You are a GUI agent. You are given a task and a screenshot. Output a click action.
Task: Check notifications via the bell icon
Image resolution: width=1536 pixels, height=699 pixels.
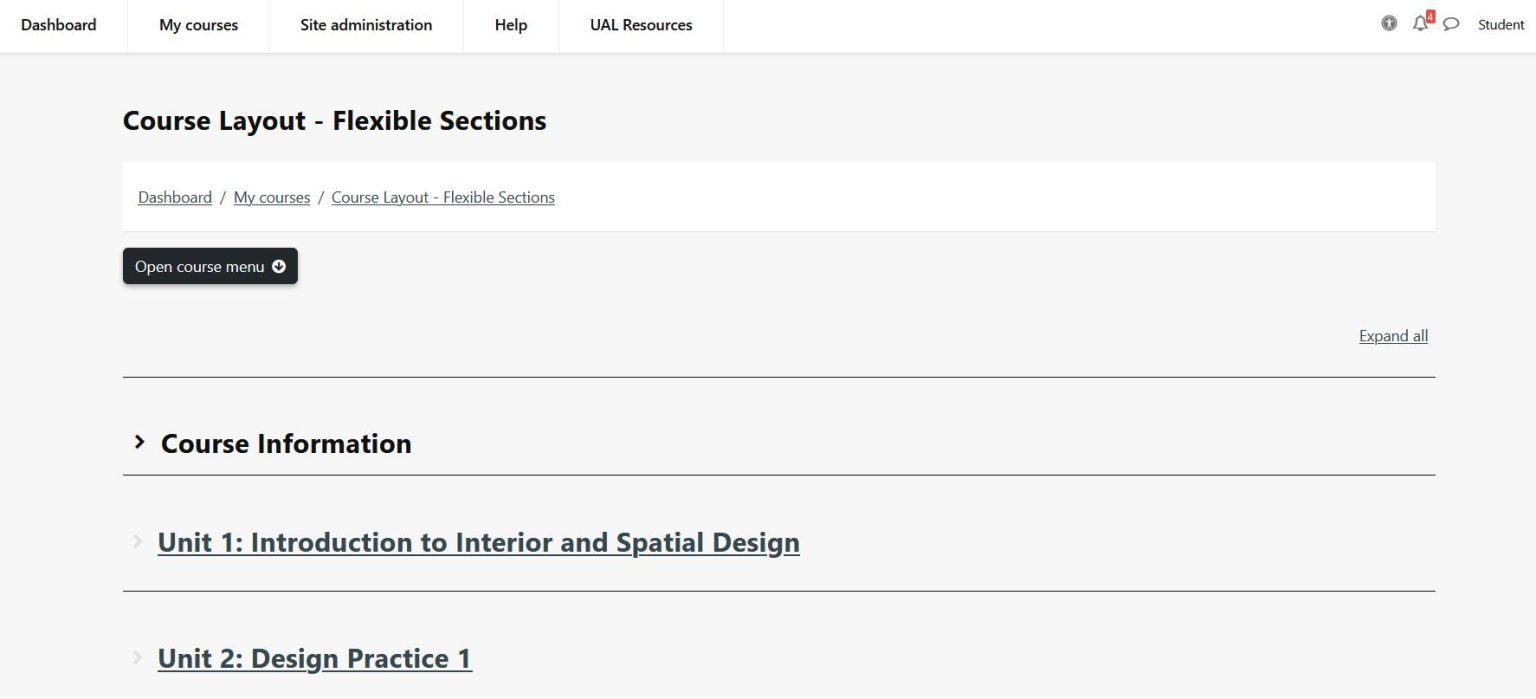pos(1420,24)
